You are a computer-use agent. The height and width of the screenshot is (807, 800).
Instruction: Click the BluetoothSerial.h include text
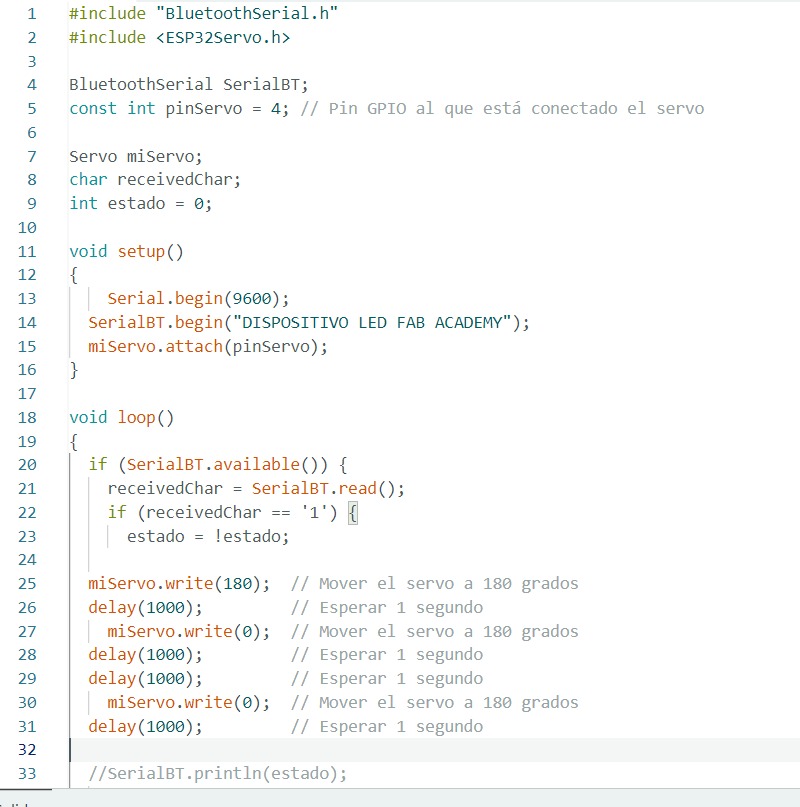[247, 13]
